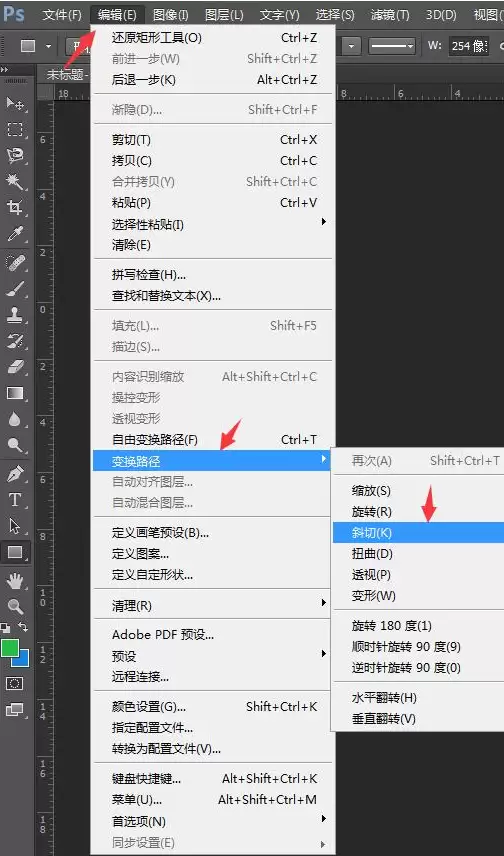
Task: Open the blue background color swatch
Action: 22,659
